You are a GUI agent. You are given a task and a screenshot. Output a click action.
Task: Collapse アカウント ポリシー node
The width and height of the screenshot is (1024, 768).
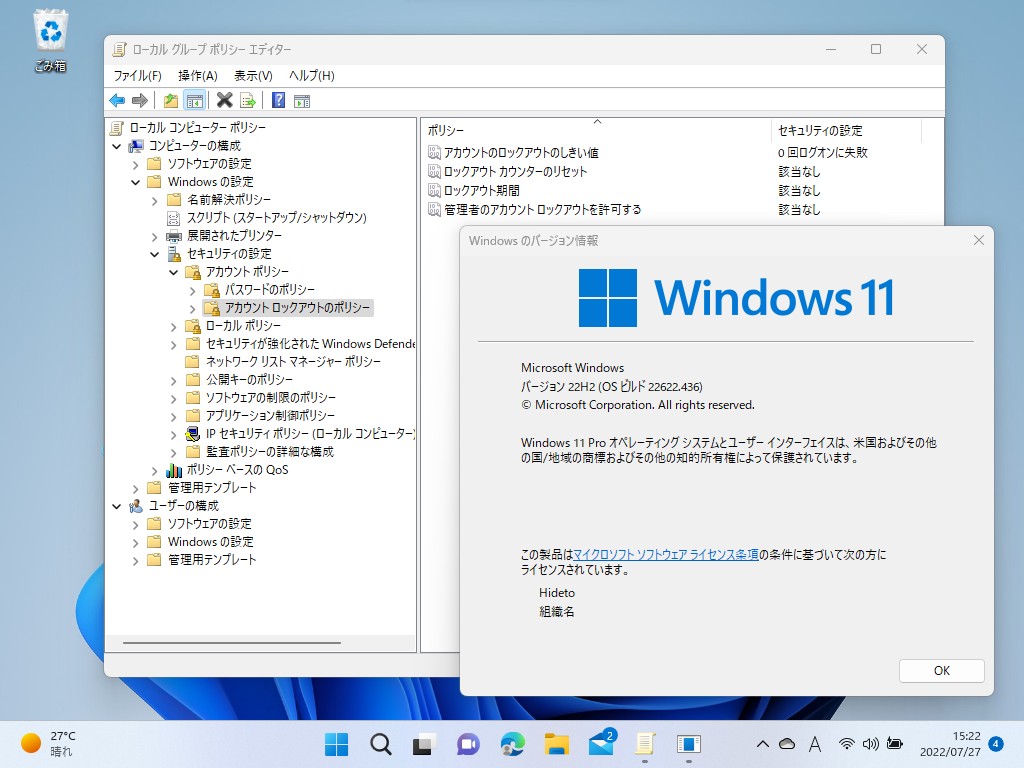[x=173, y=272]
